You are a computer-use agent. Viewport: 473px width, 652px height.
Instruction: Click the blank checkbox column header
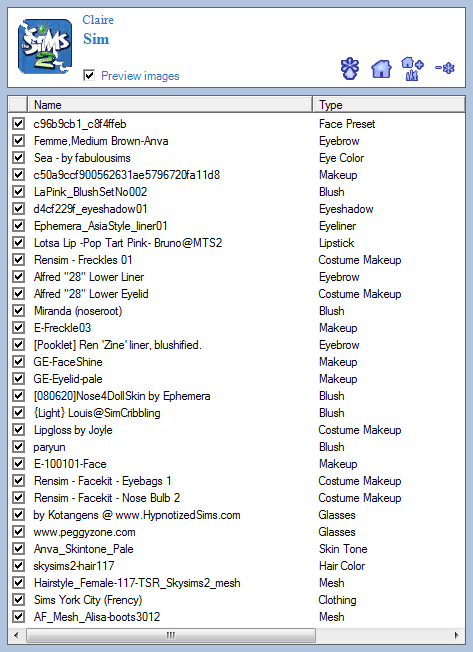click(18, 105)
